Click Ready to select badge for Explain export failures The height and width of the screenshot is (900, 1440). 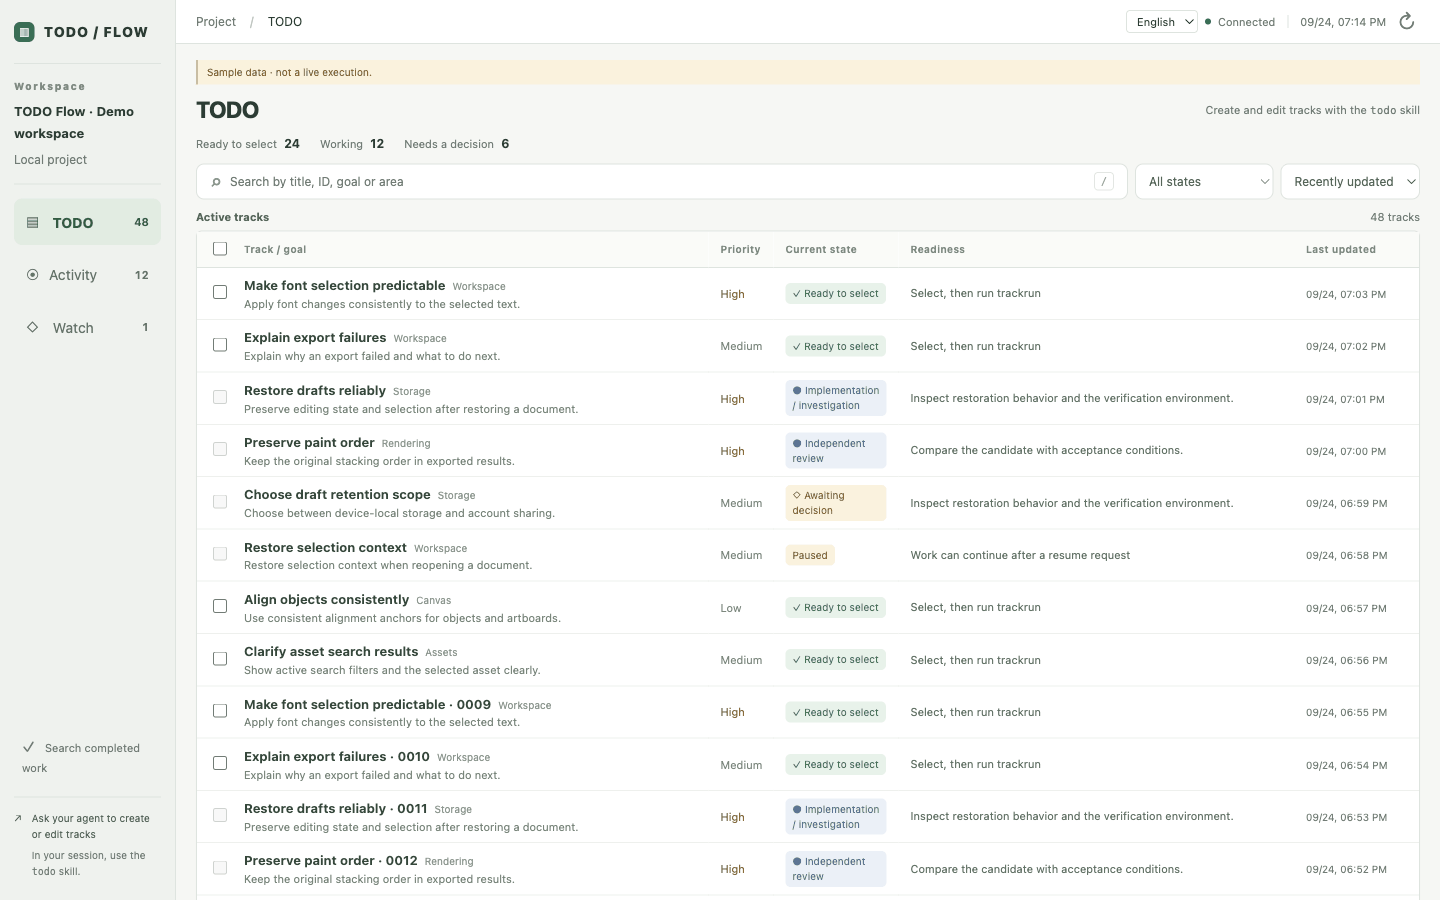tap(836, 346)
